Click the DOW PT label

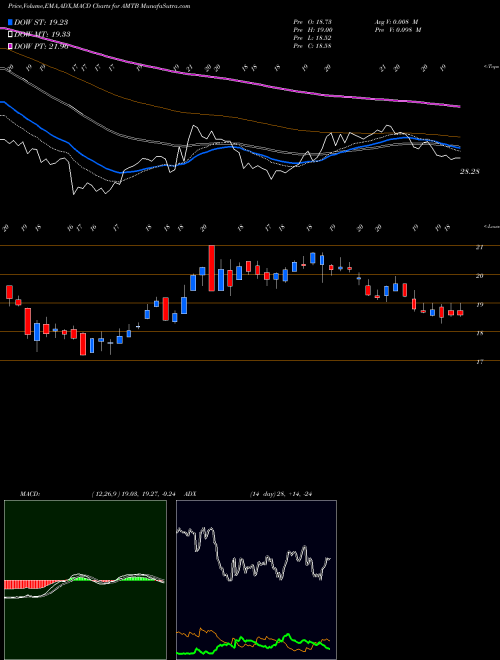point(41,46)
